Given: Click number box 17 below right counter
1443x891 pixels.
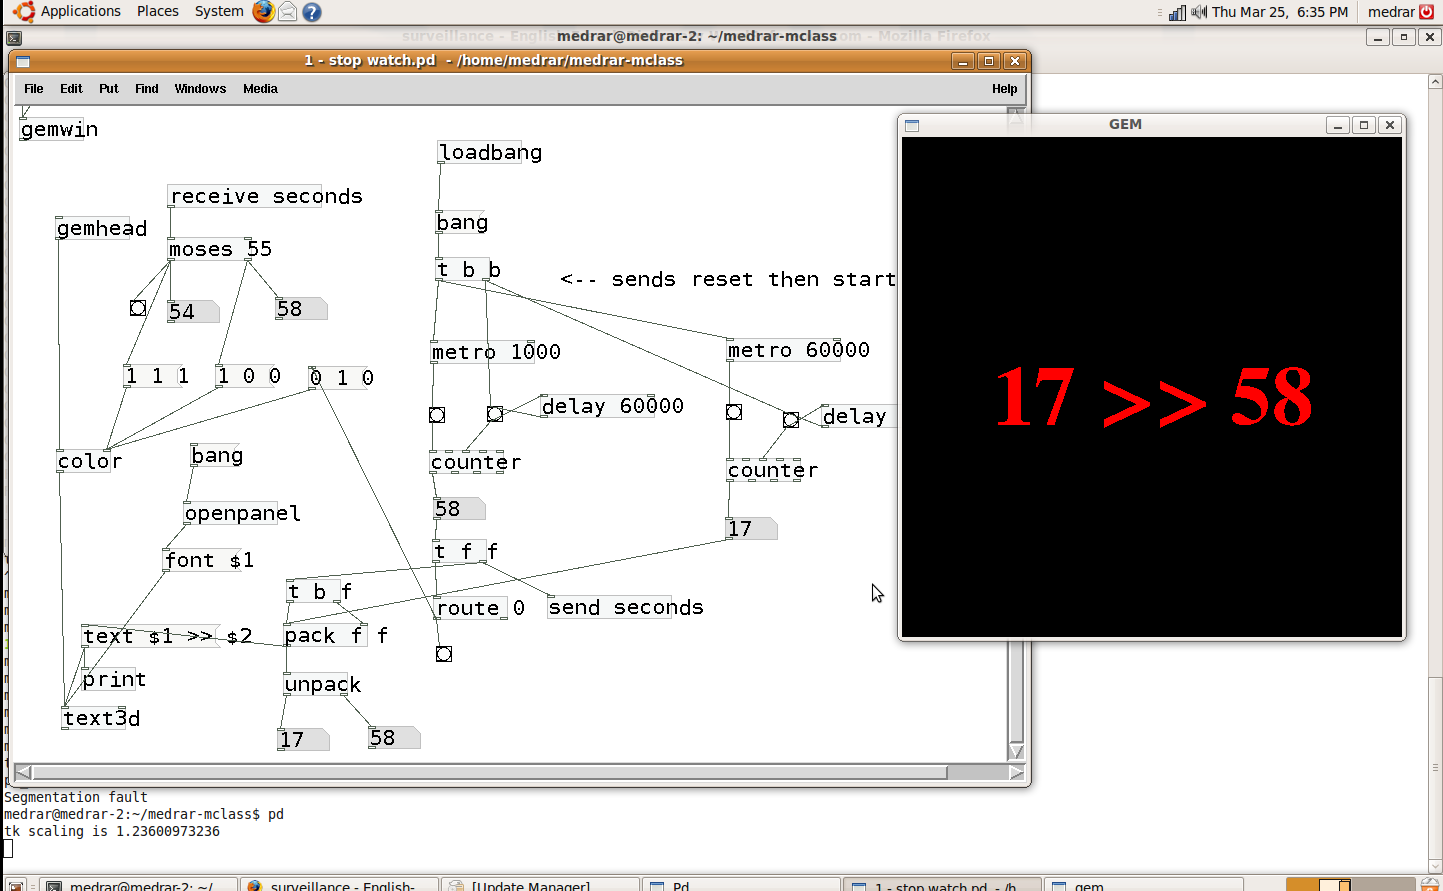Looking at the screenshot, I should [x=751, y=528].
